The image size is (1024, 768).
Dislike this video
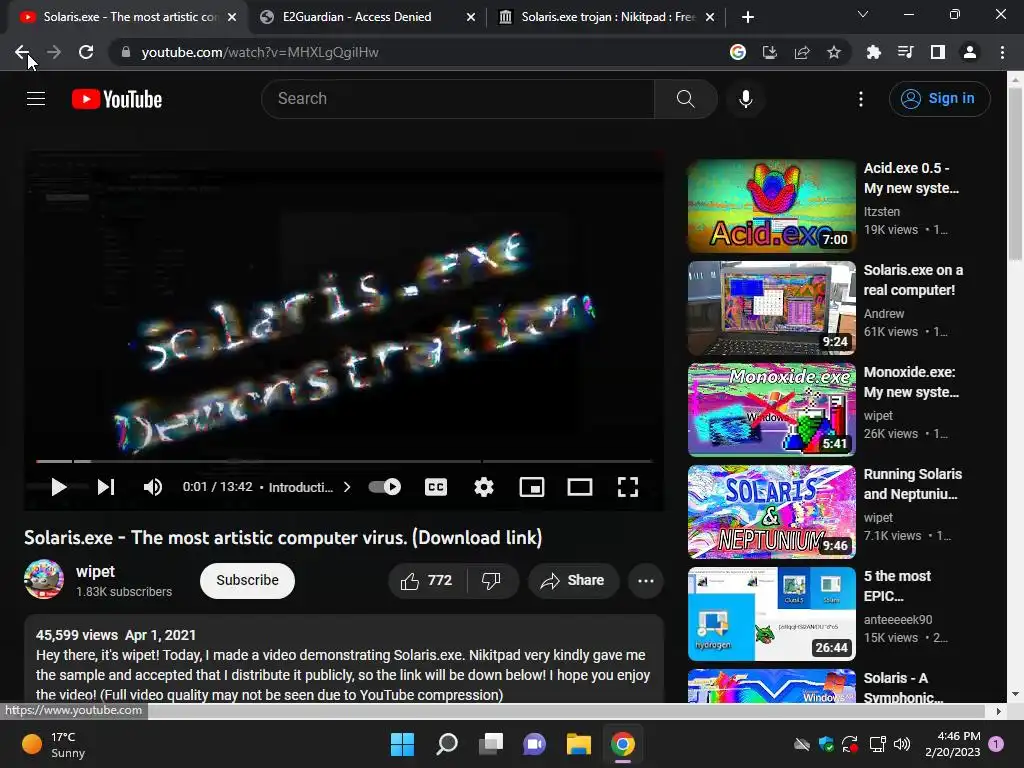pos(491,581)
